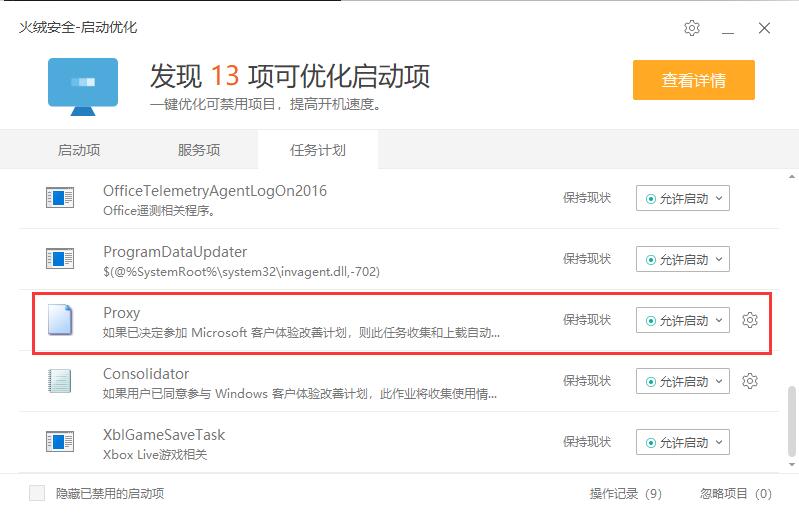
Task: Open 操作记录 (9) link
Action: [x=626, y=493]
